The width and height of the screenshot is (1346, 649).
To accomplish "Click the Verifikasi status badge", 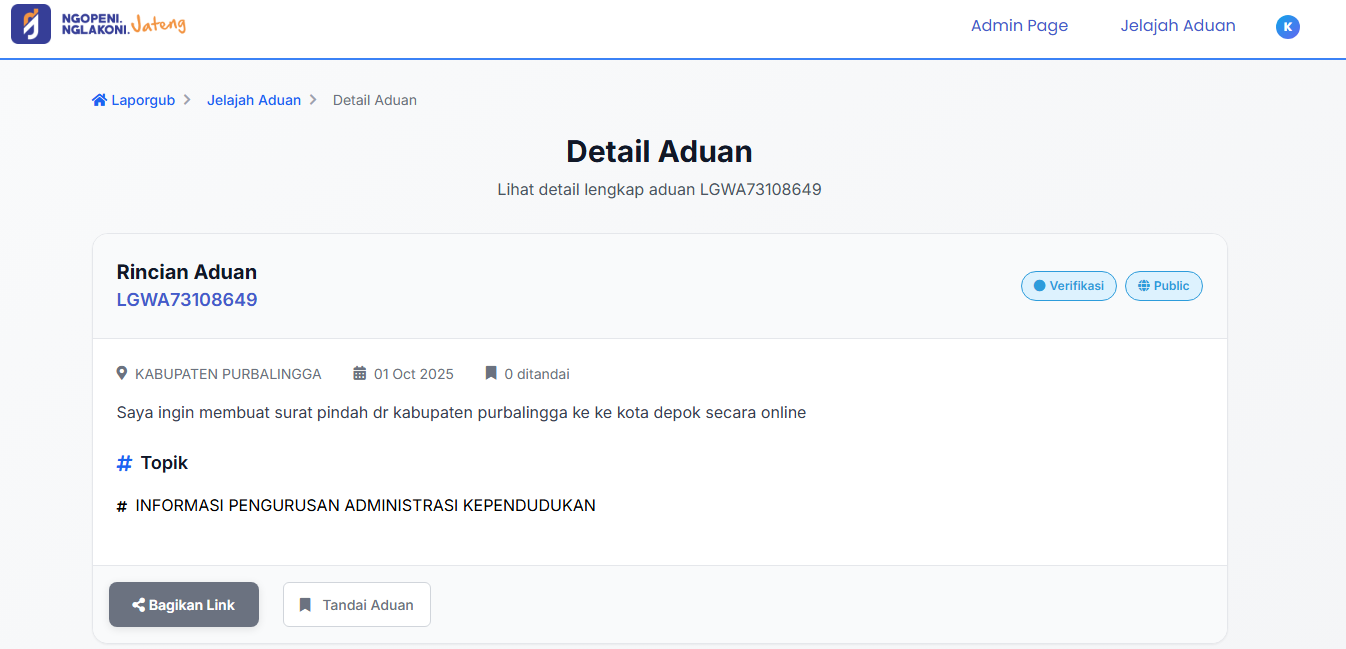I will (1068, 286).
